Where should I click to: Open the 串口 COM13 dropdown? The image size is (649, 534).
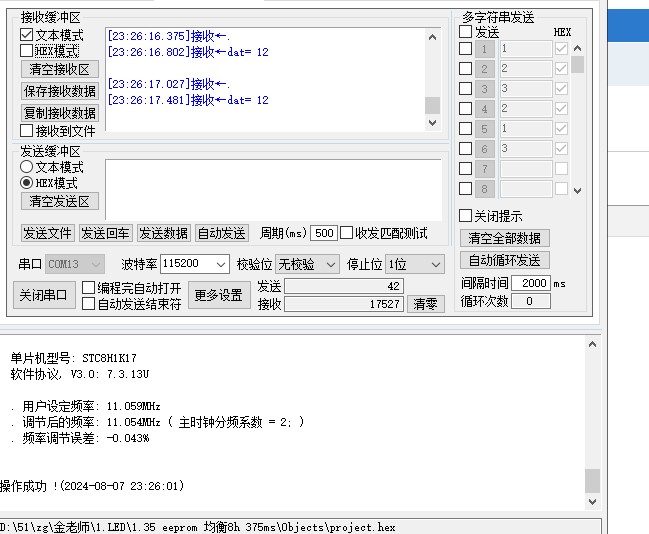point(75,264)
